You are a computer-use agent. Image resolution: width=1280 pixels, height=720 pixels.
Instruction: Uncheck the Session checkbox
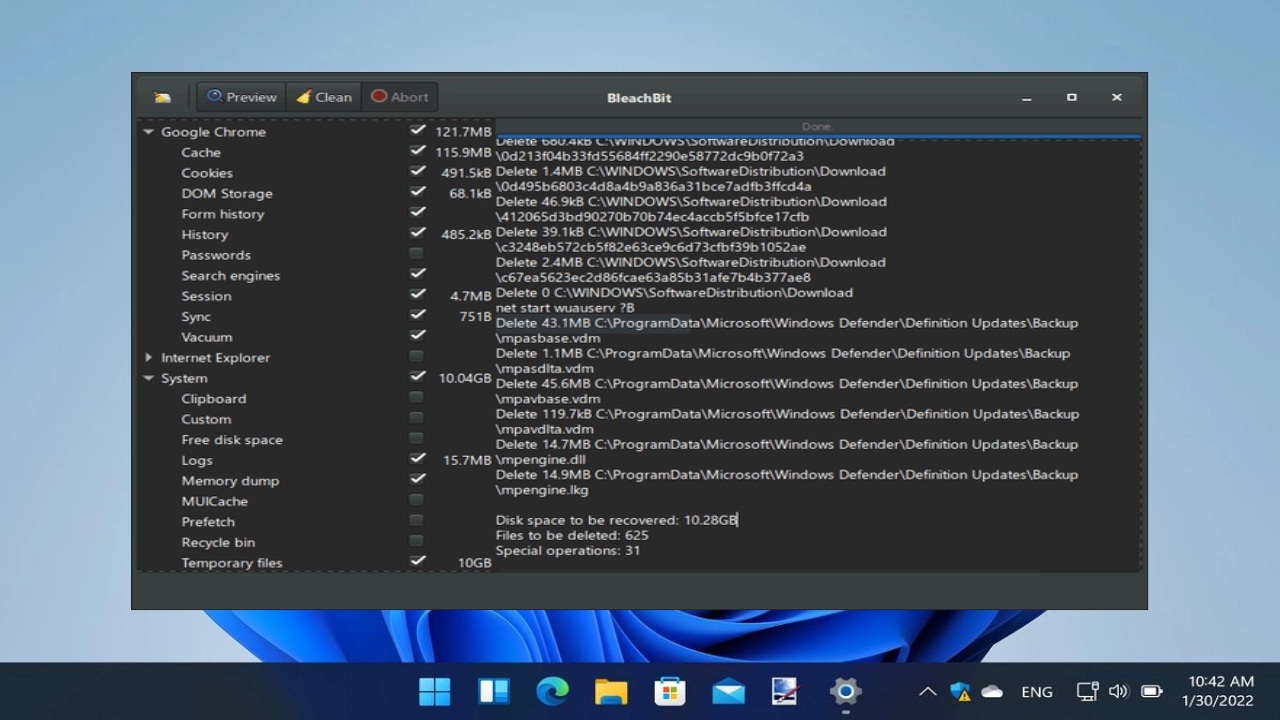click(x=417, y=295)
